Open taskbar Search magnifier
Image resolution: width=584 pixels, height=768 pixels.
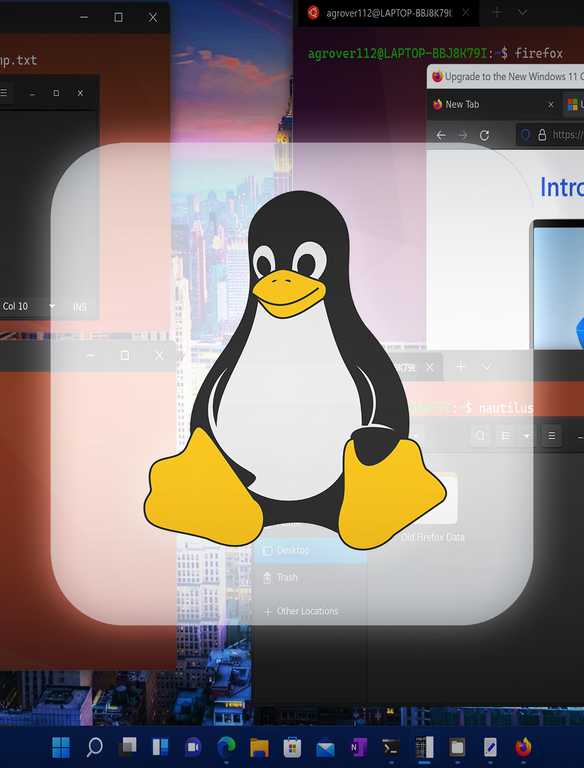click(94, 747)
